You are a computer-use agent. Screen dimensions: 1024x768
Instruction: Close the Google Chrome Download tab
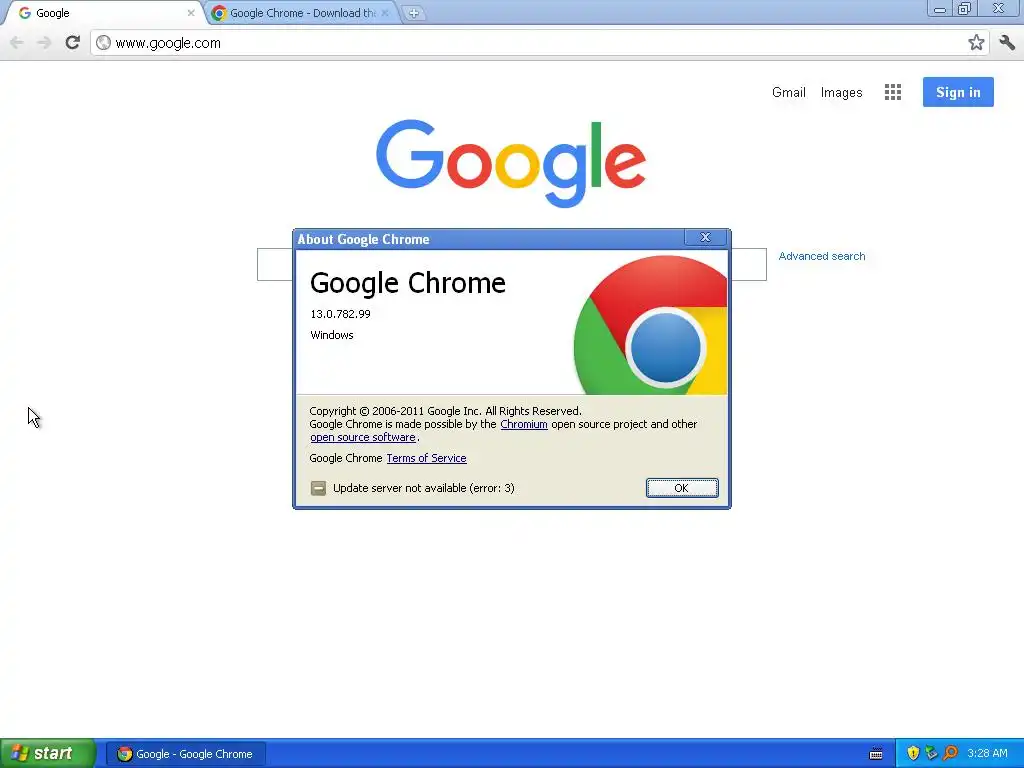pos(385,13)
